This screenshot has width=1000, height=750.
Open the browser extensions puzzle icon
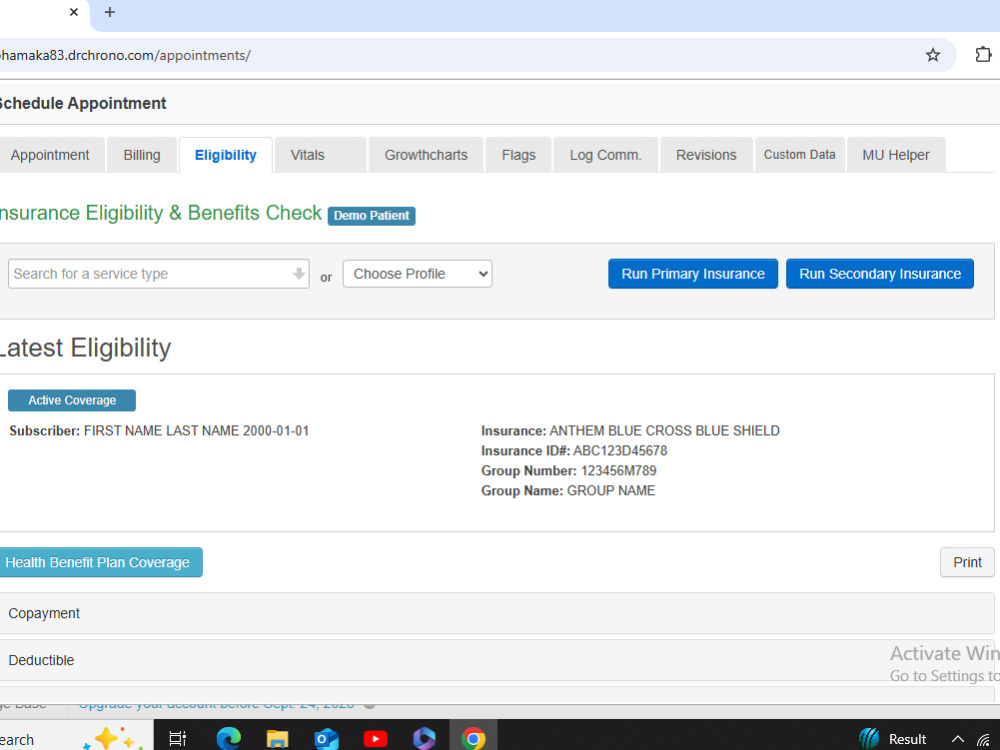click(x=983, y=55)
